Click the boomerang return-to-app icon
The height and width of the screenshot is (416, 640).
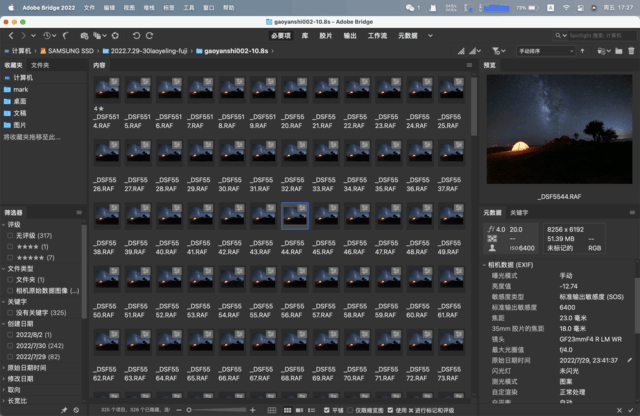(x=66, y=36)
